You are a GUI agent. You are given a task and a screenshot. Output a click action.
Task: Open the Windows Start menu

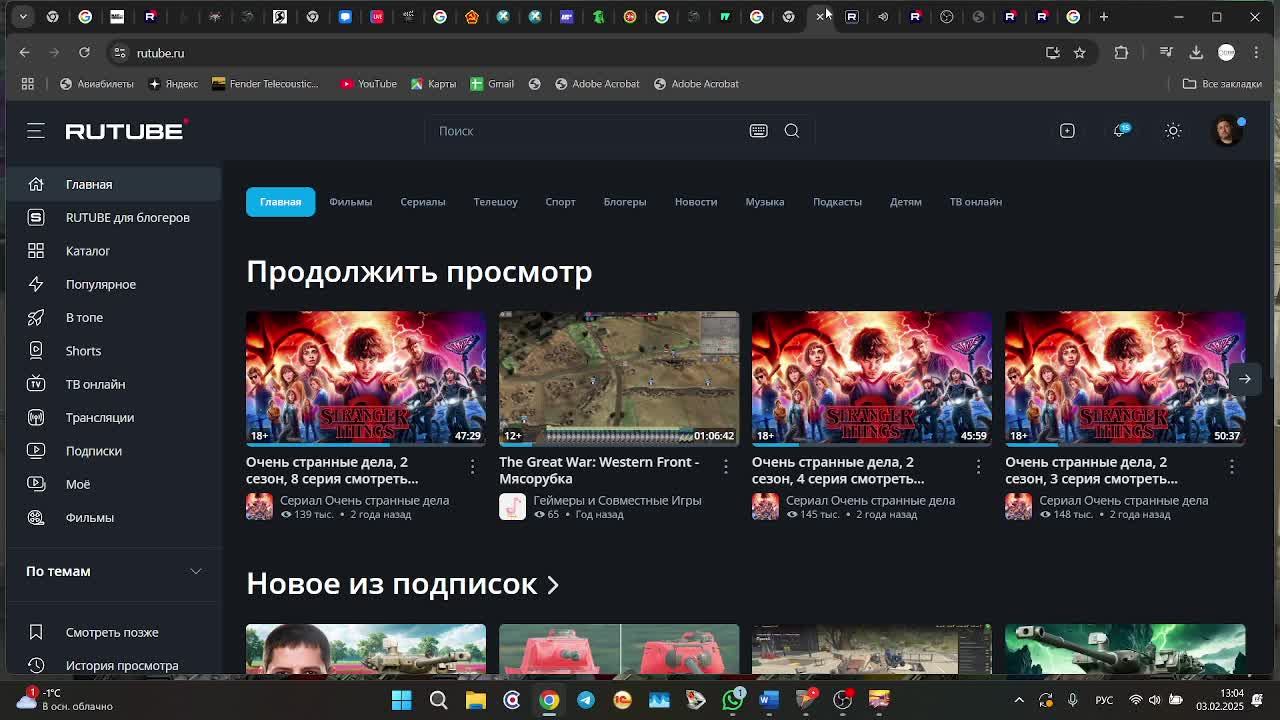point(402,700)
